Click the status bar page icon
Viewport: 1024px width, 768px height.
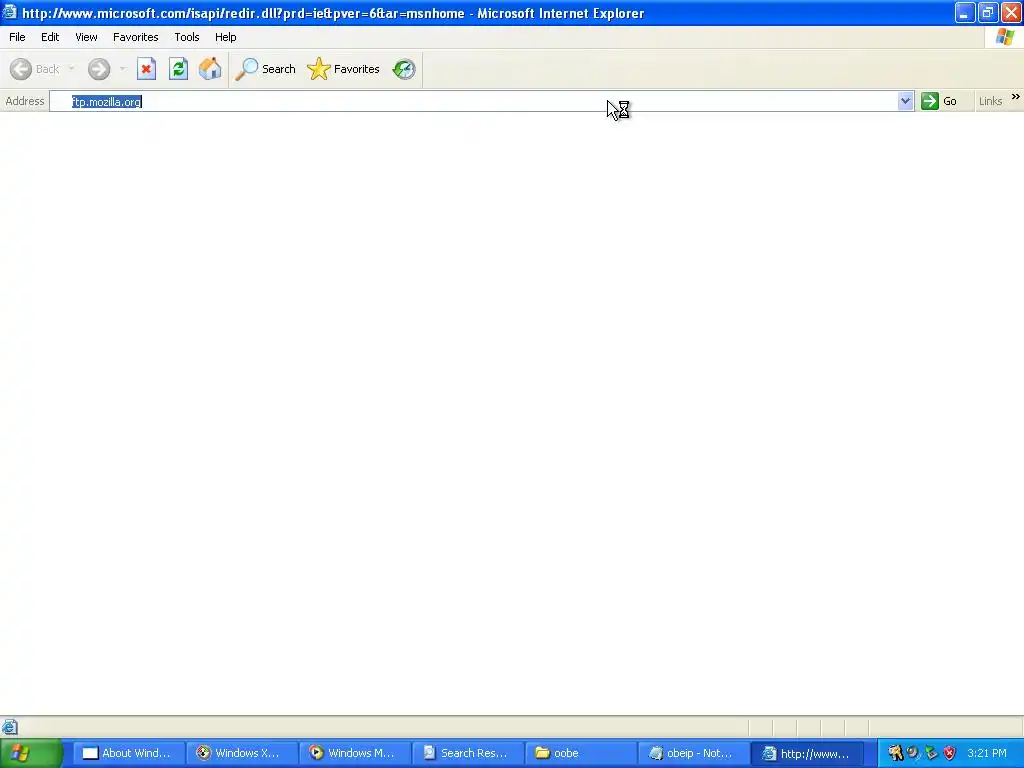click(10, 727)
